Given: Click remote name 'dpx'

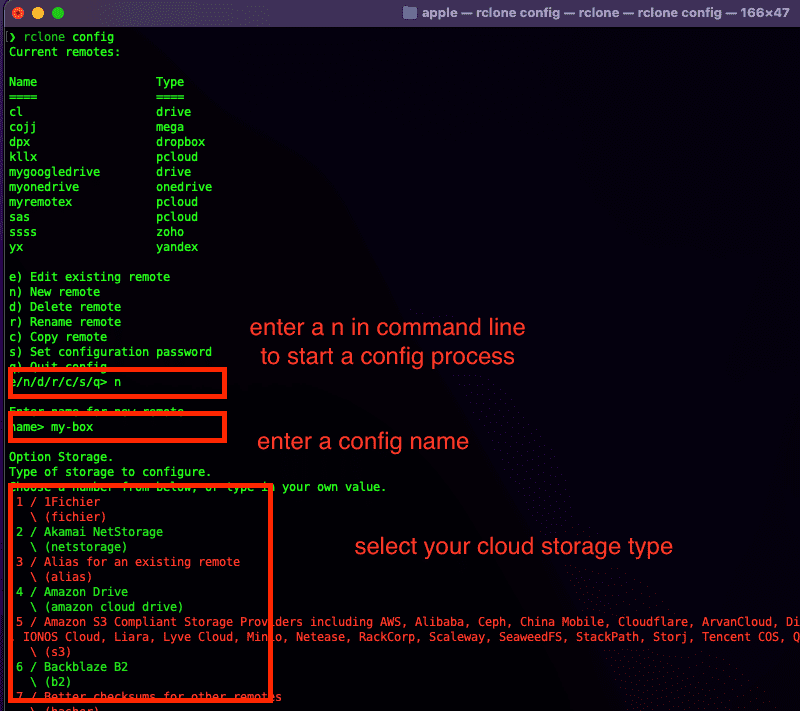Looking at the screenshot, I should point(19,142).
